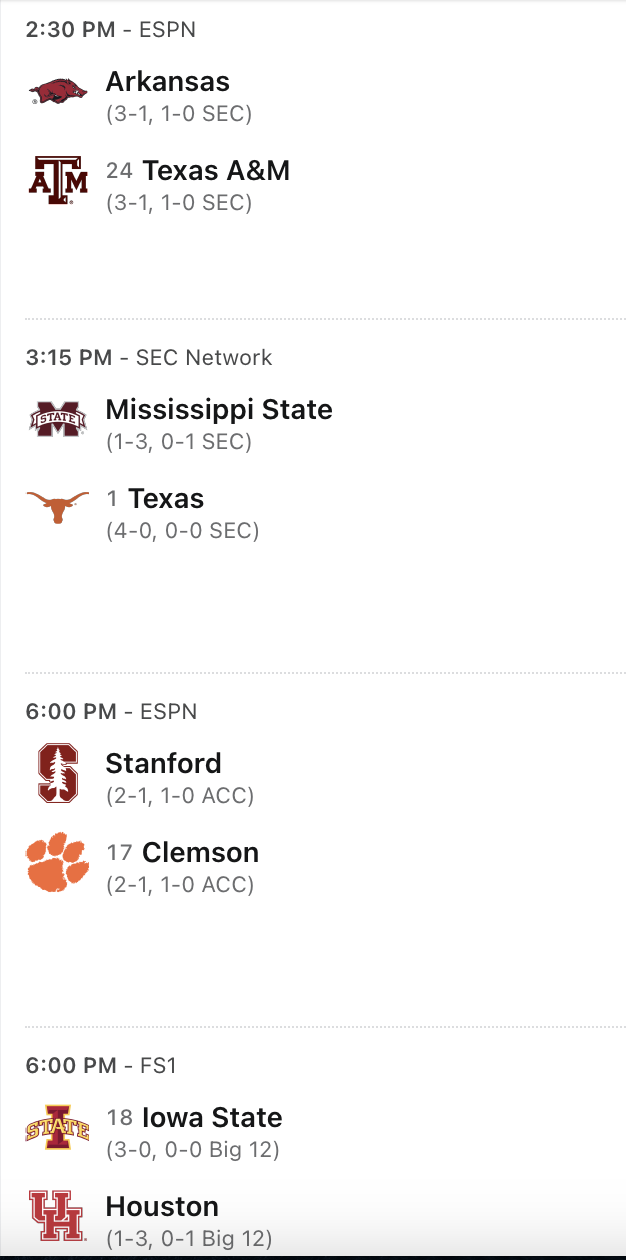Click the Mississippi State logo
626x1260 pixels.
[57, 420]
